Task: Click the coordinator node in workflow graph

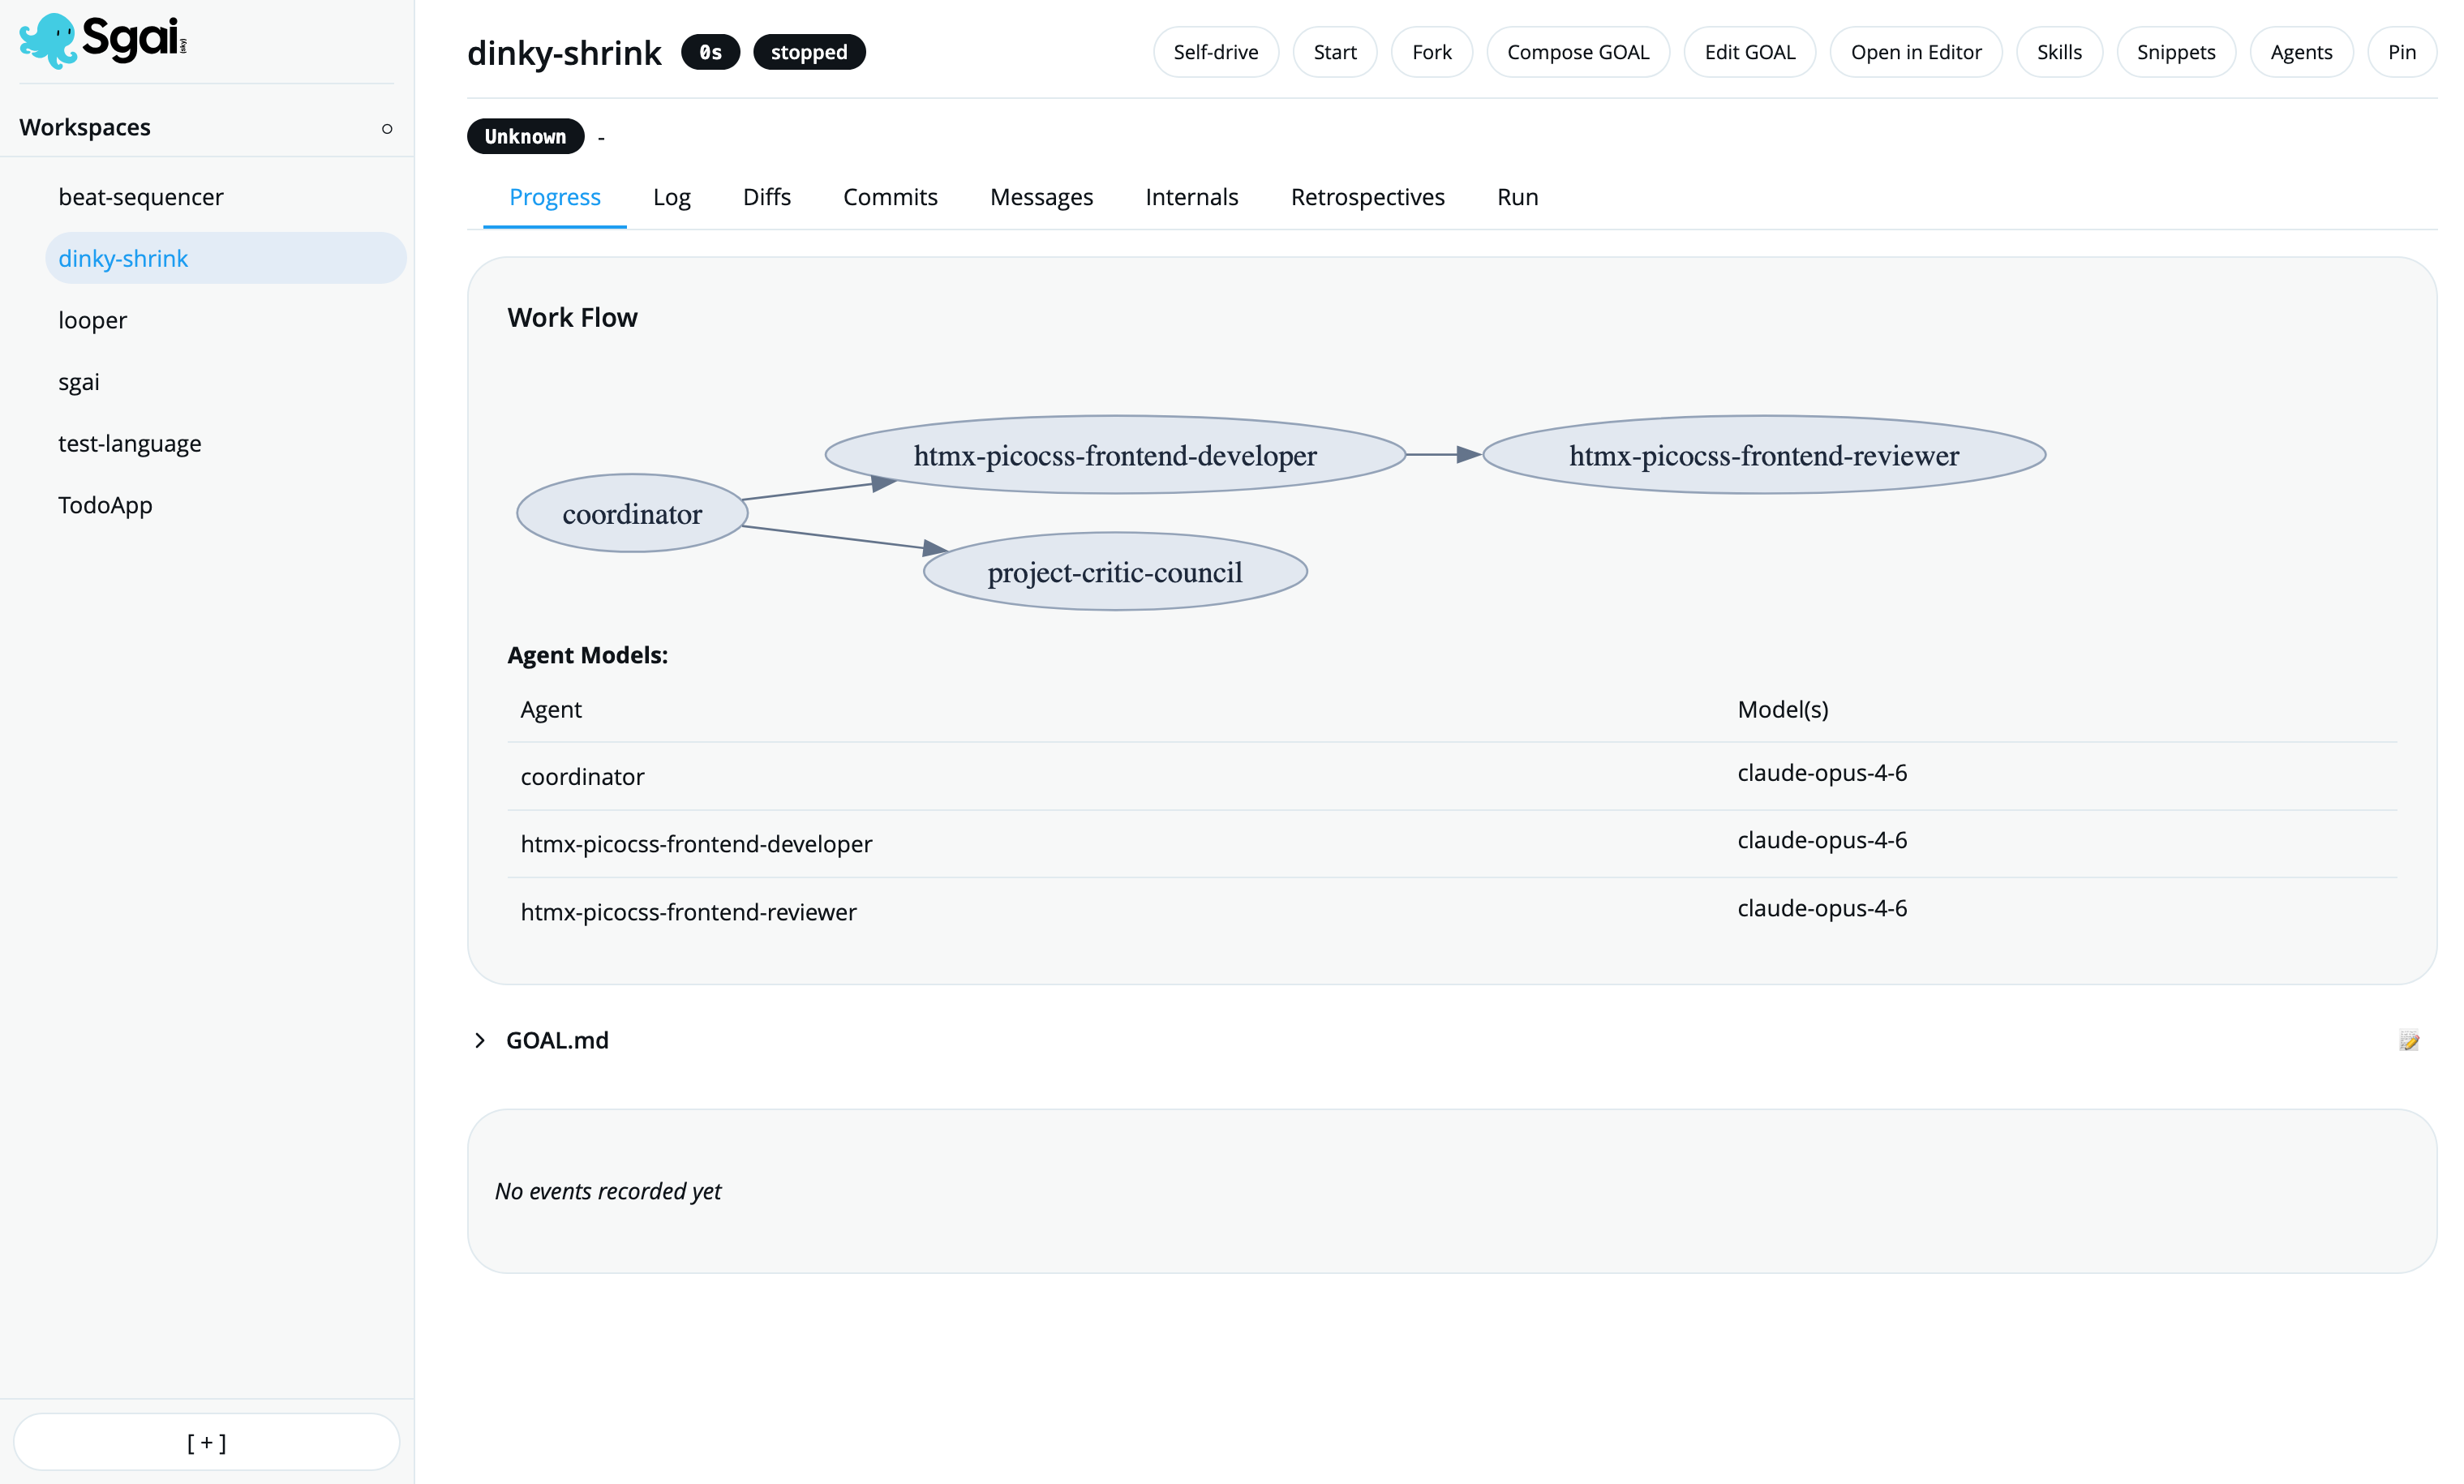Action: 632,513
